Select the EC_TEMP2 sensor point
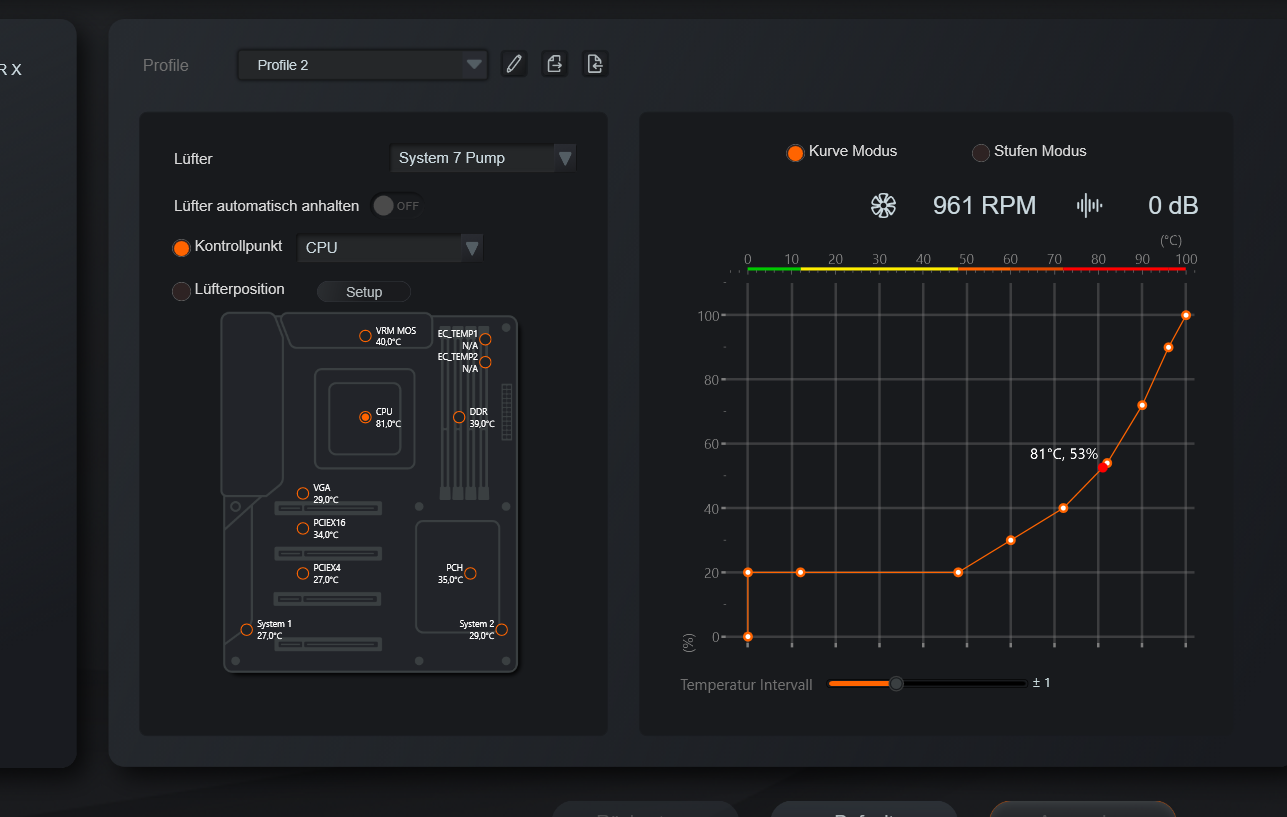 pos(486,362)
